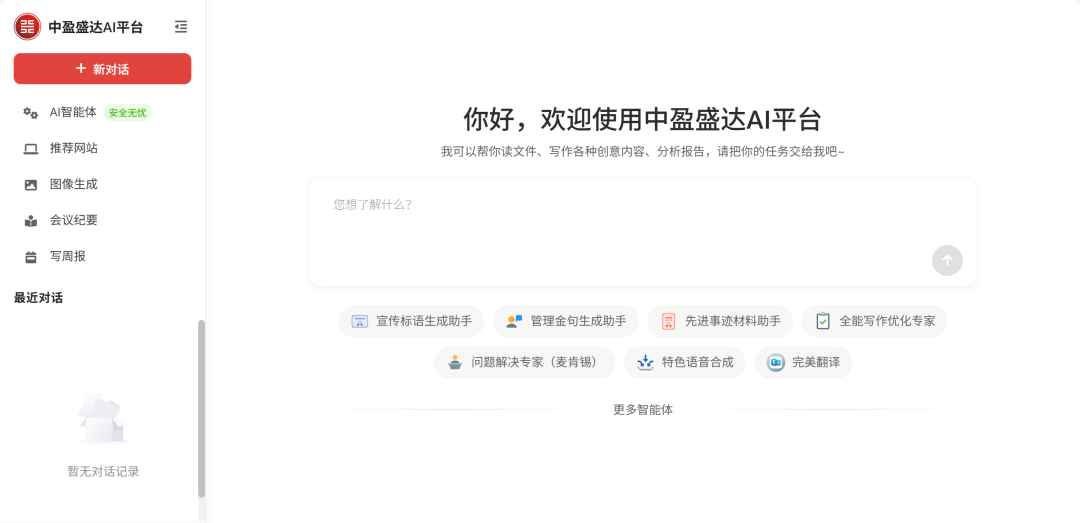Click the reader icon for 会议纪要
The image size is (1080, 523).
click(30, 221)
